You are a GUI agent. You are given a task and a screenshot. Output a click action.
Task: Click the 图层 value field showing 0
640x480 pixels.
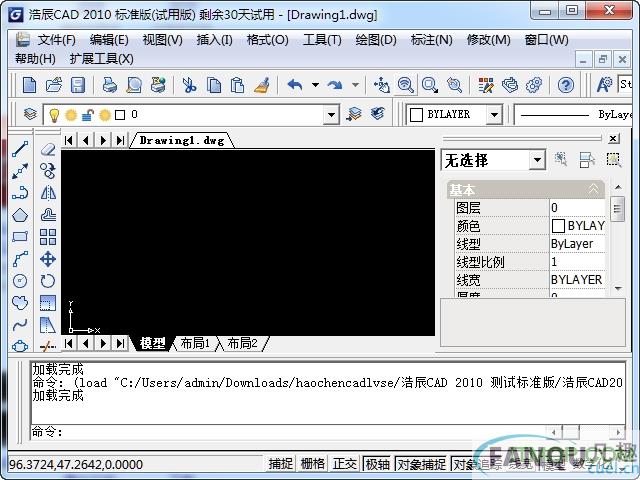pos(577,208)
